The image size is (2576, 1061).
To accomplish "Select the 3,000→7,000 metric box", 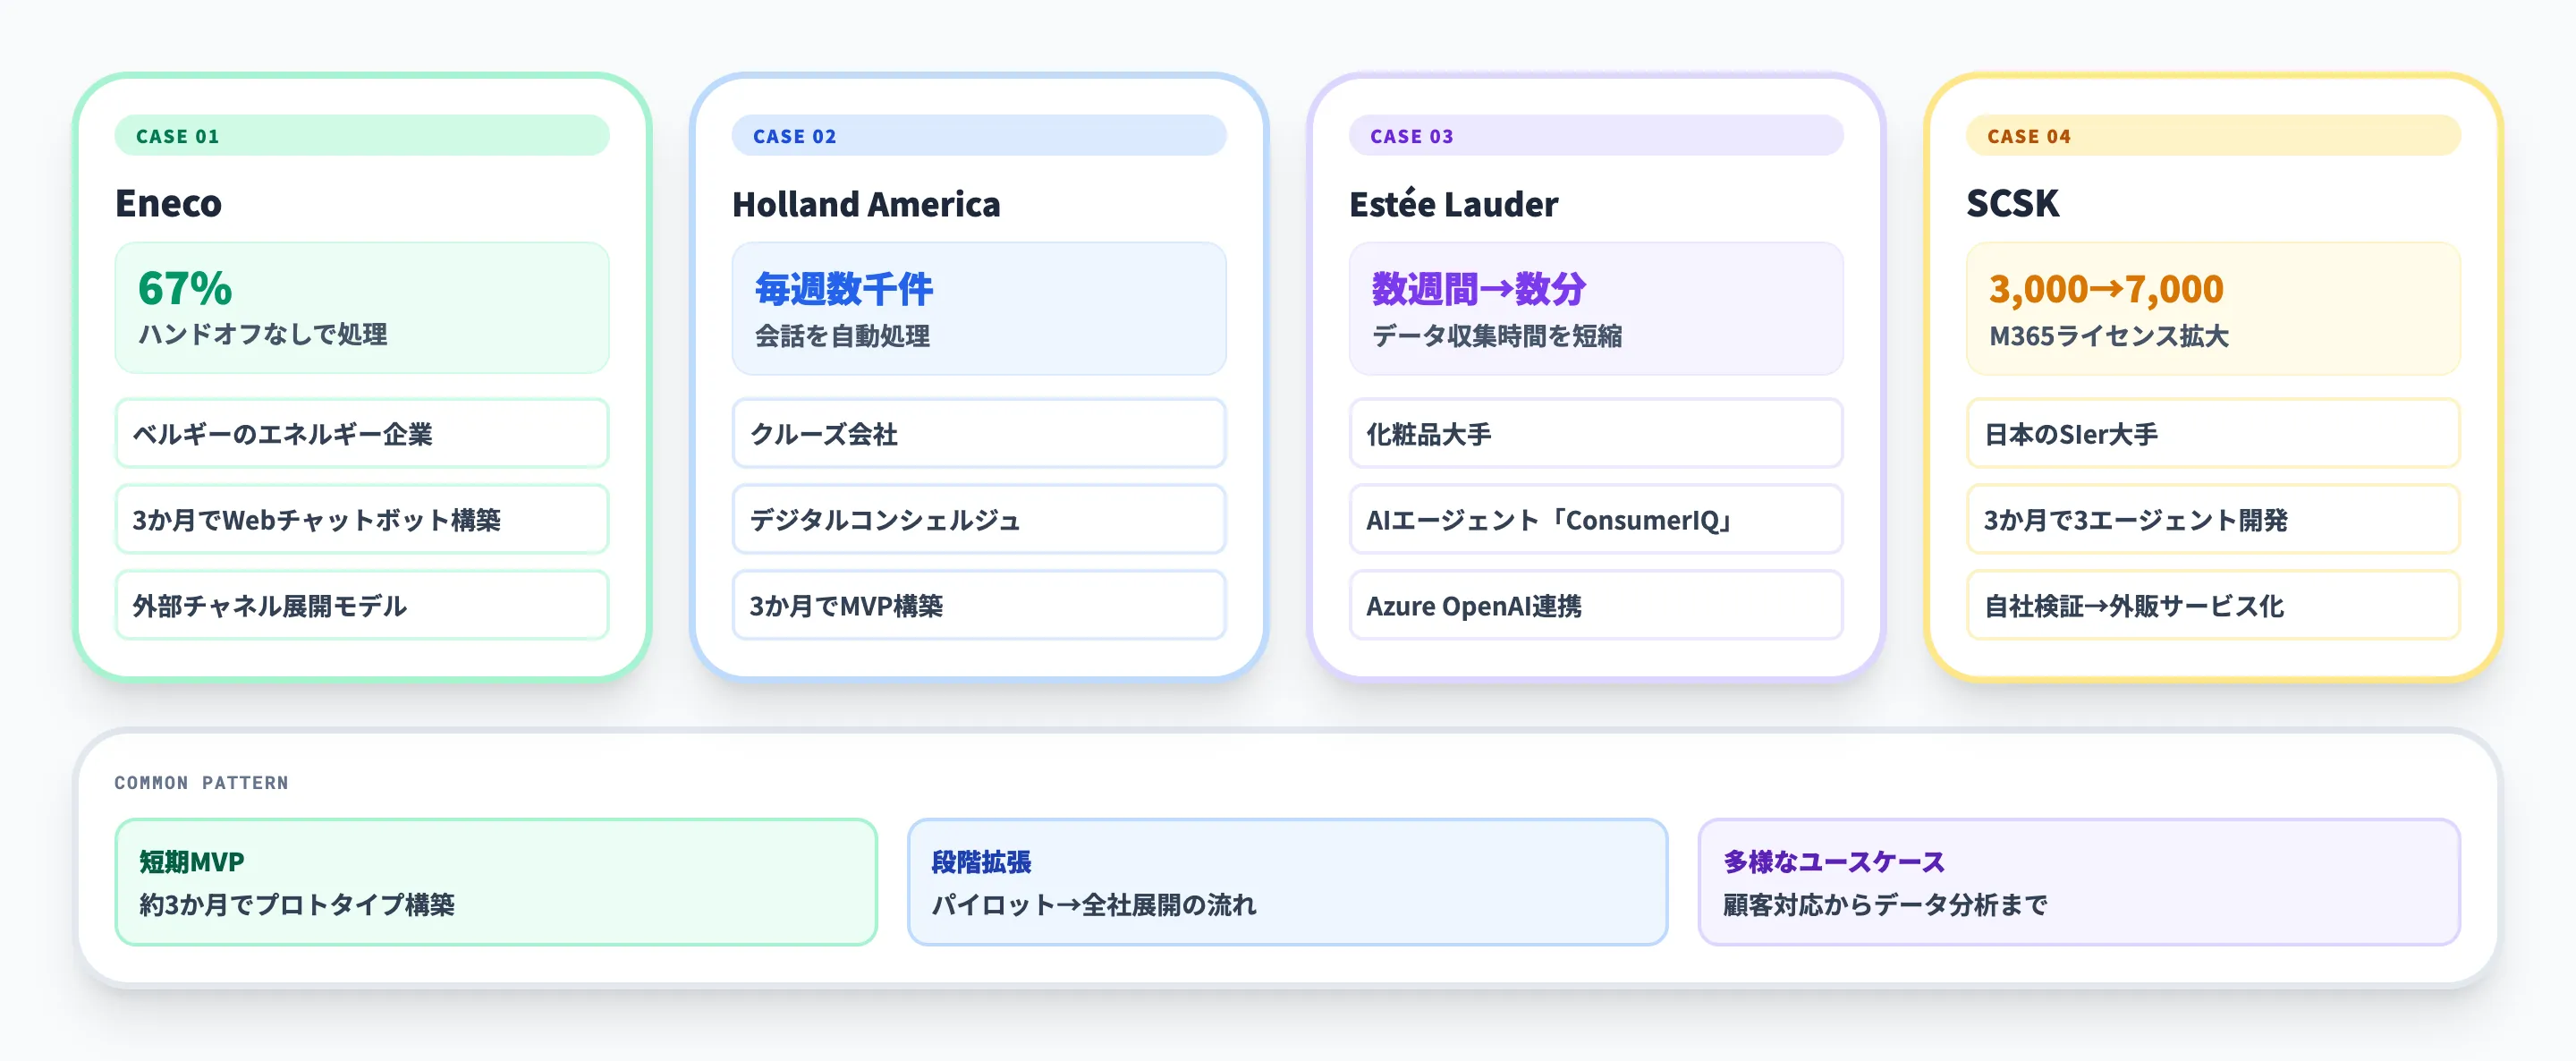I will click(2212, 308).
